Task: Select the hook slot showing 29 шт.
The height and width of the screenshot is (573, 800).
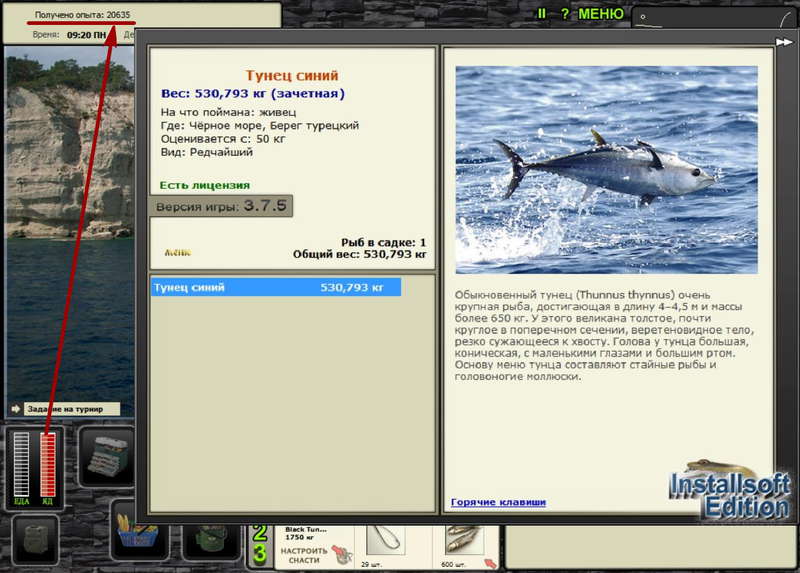Action: pos(386,541)
